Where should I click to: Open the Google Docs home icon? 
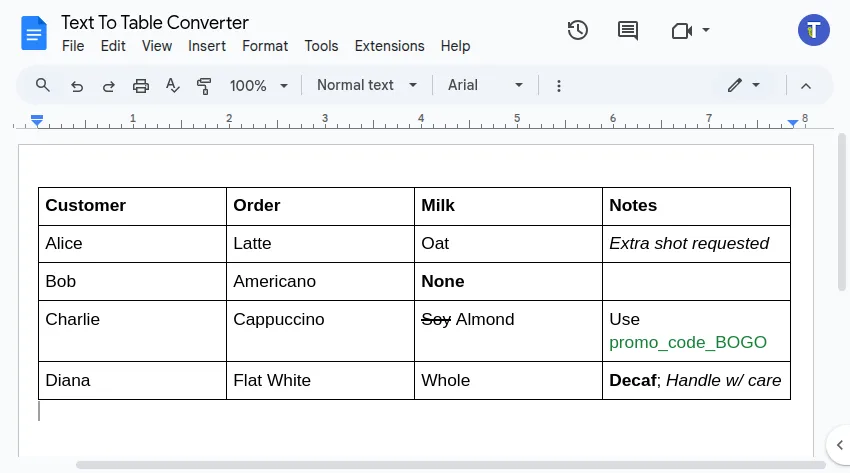tap(34, 33)
